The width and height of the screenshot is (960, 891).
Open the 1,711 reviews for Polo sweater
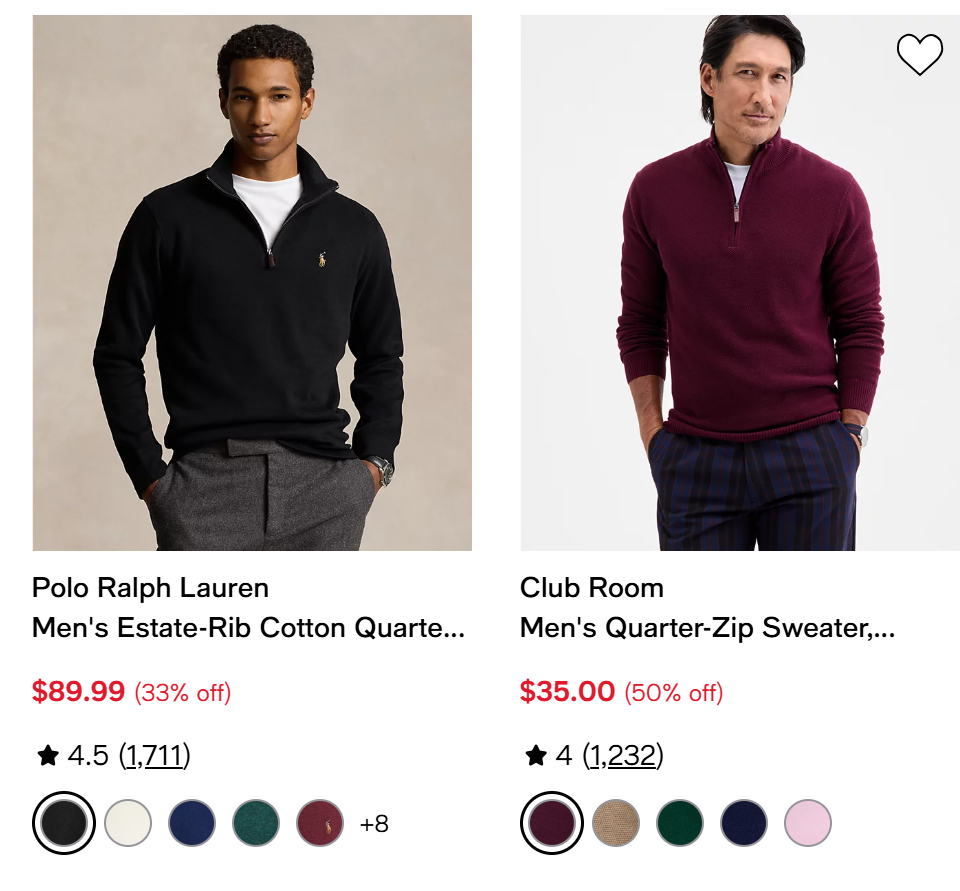tap(154, 756)
